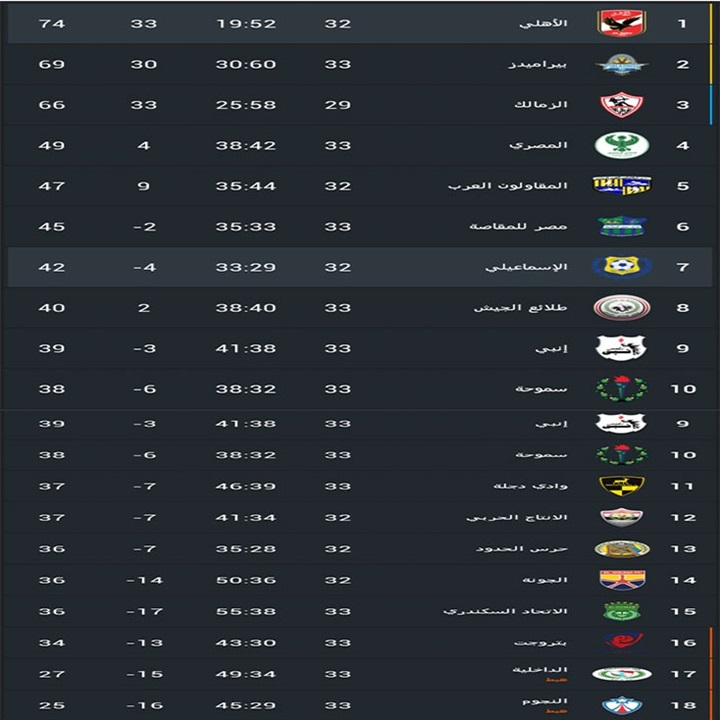The height and width of the screenshot is (720, 720).
Task: Click the Ismaily club crest
Action: [x=621, y=267]
